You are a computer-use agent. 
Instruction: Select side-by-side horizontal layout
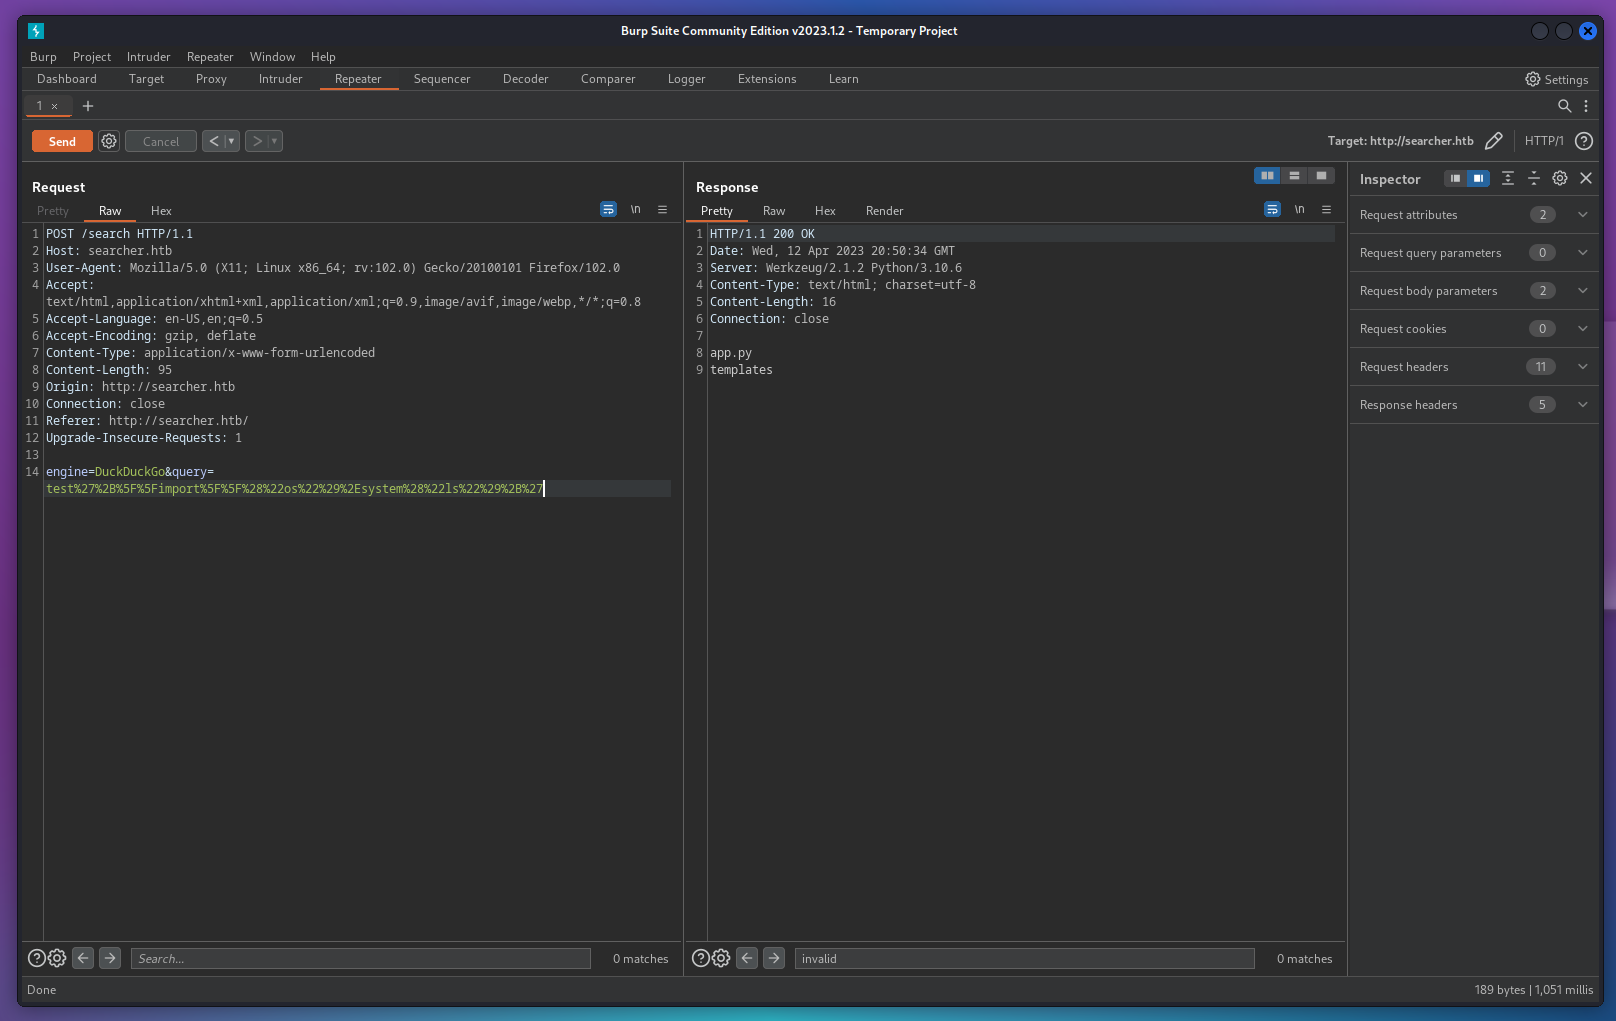point(1267,176)
